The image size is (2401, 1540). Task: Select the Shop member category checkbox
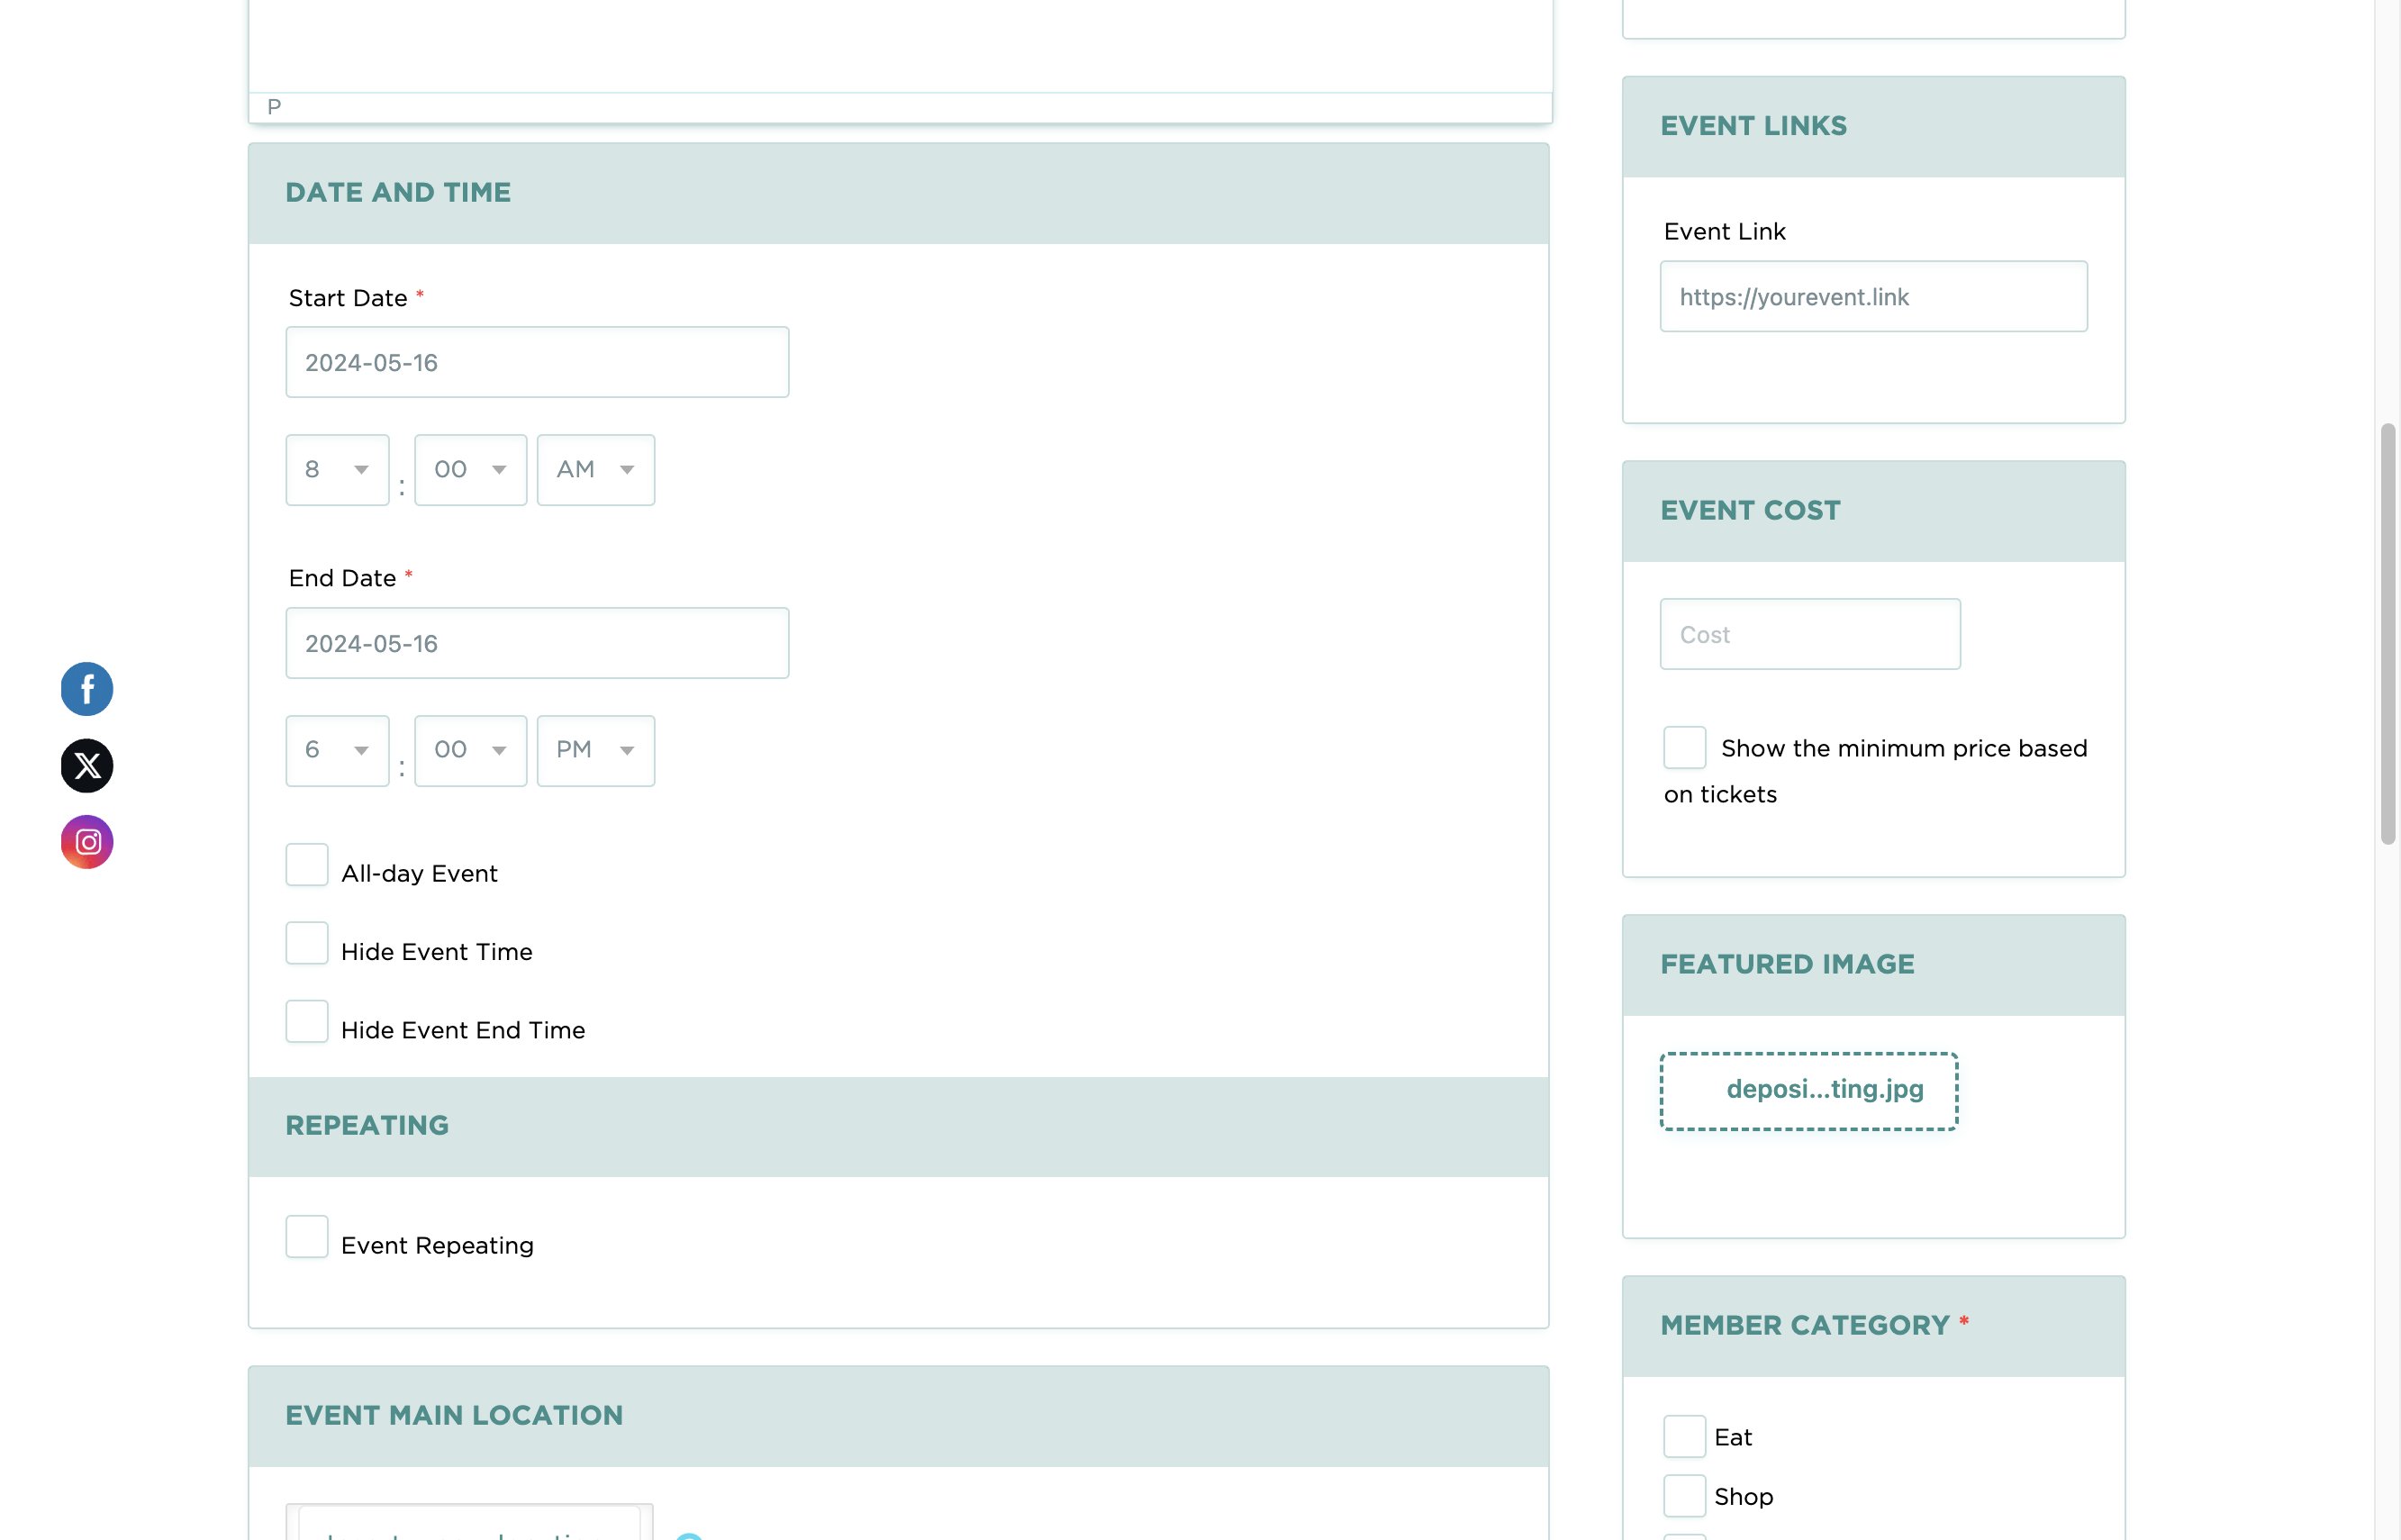point(1685,1496)
